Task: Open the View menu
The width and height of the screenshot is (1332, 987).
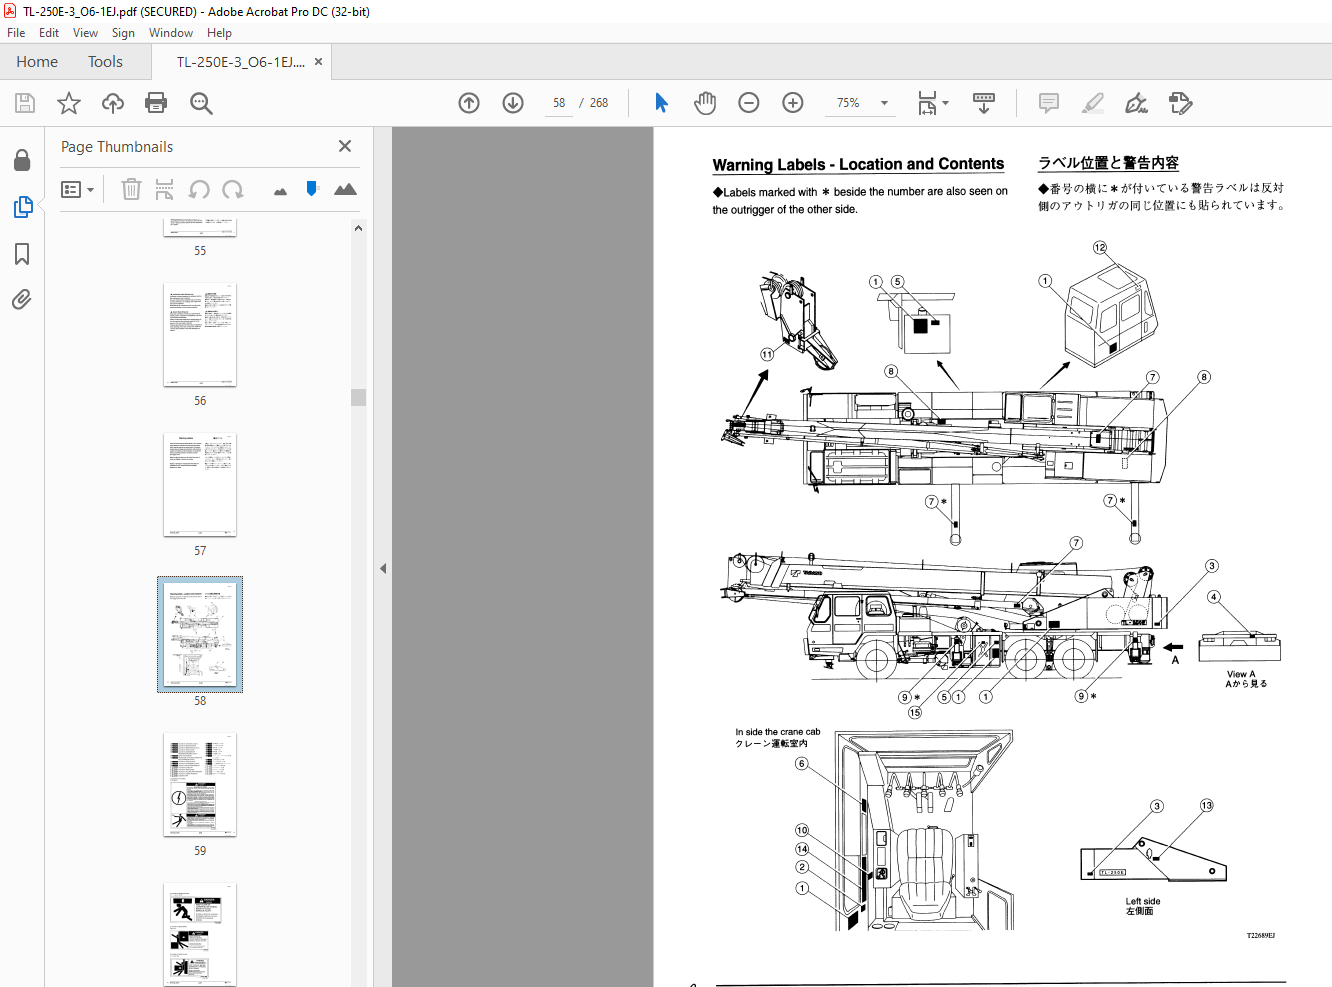Action: tap(85, 33)
